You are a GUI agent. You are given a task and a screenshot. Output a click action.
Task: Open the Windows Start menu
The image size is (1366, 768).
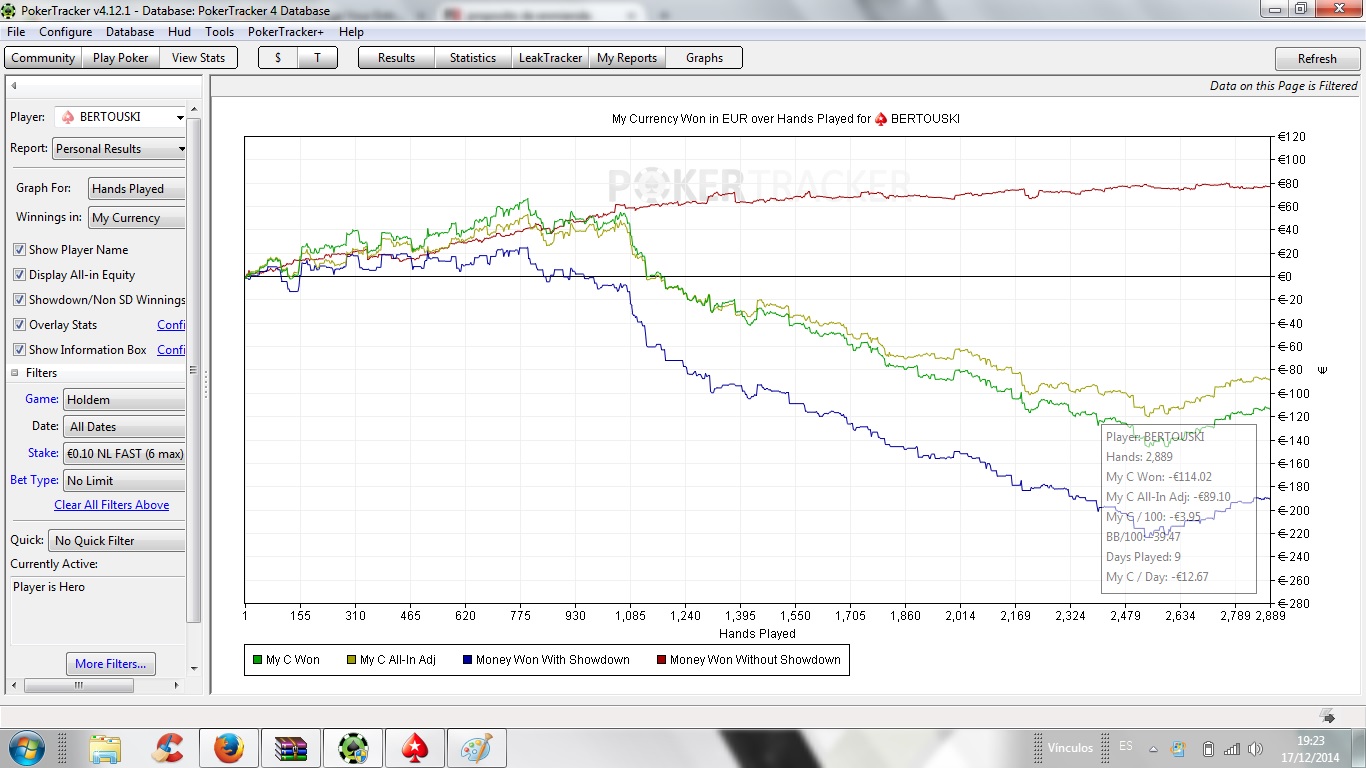[25, 748]
